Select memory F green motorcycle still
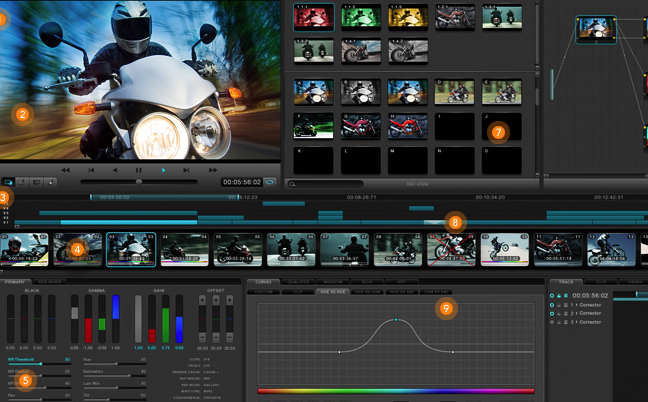 (x=314, y=126)
